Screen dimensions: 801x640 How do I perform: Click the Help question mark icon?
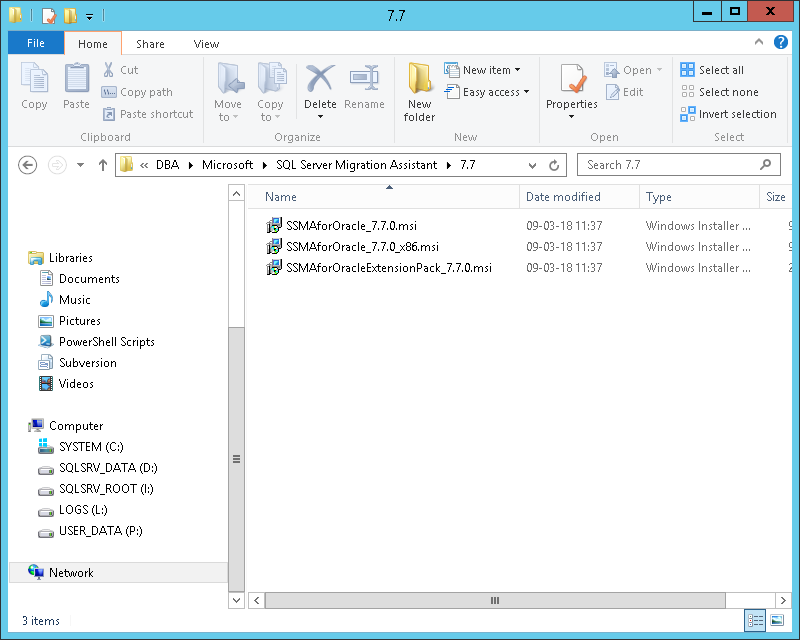point(781,42)
